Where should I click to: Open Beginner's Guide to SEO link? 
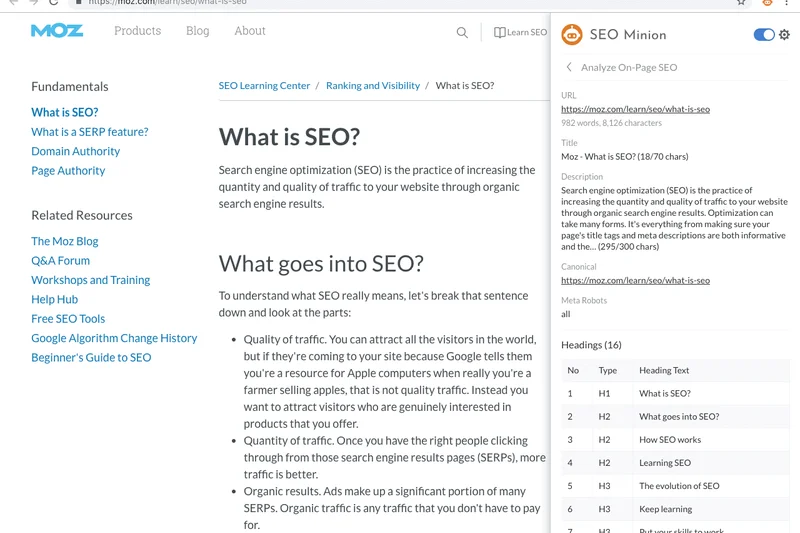[x=91, y=358]
